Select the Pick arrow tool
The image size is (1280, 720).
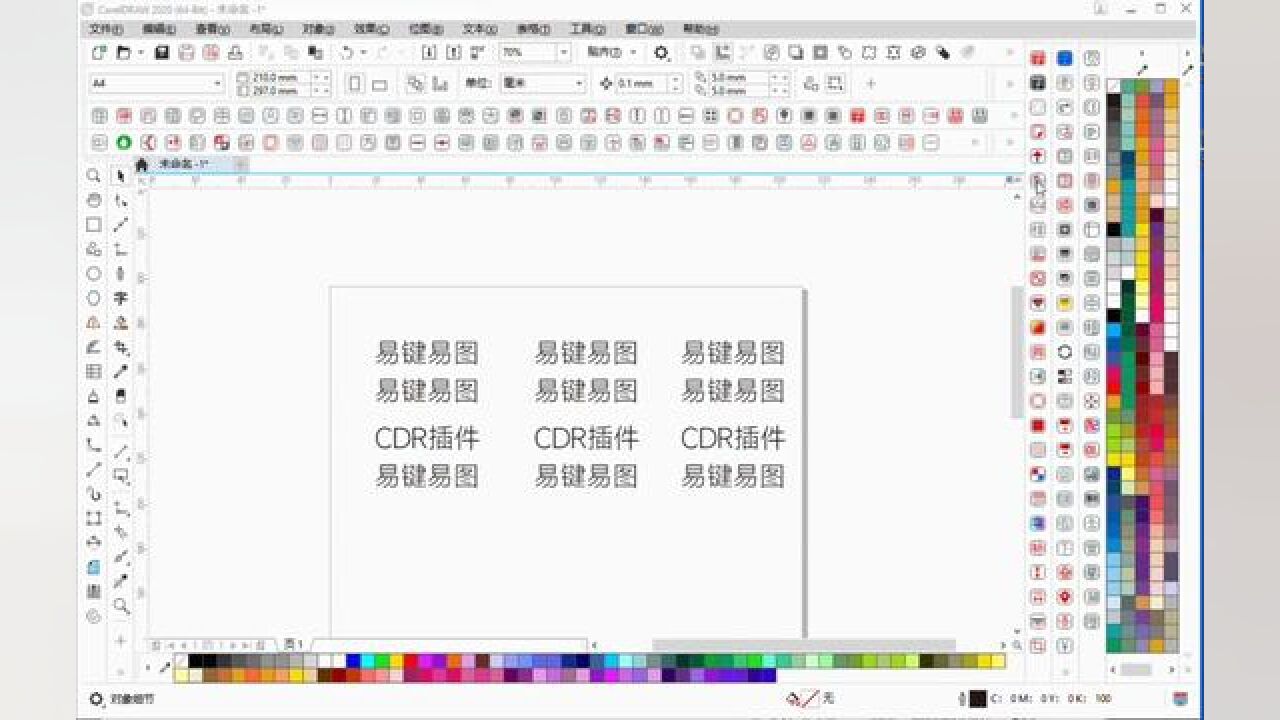[x=121, y=176]
